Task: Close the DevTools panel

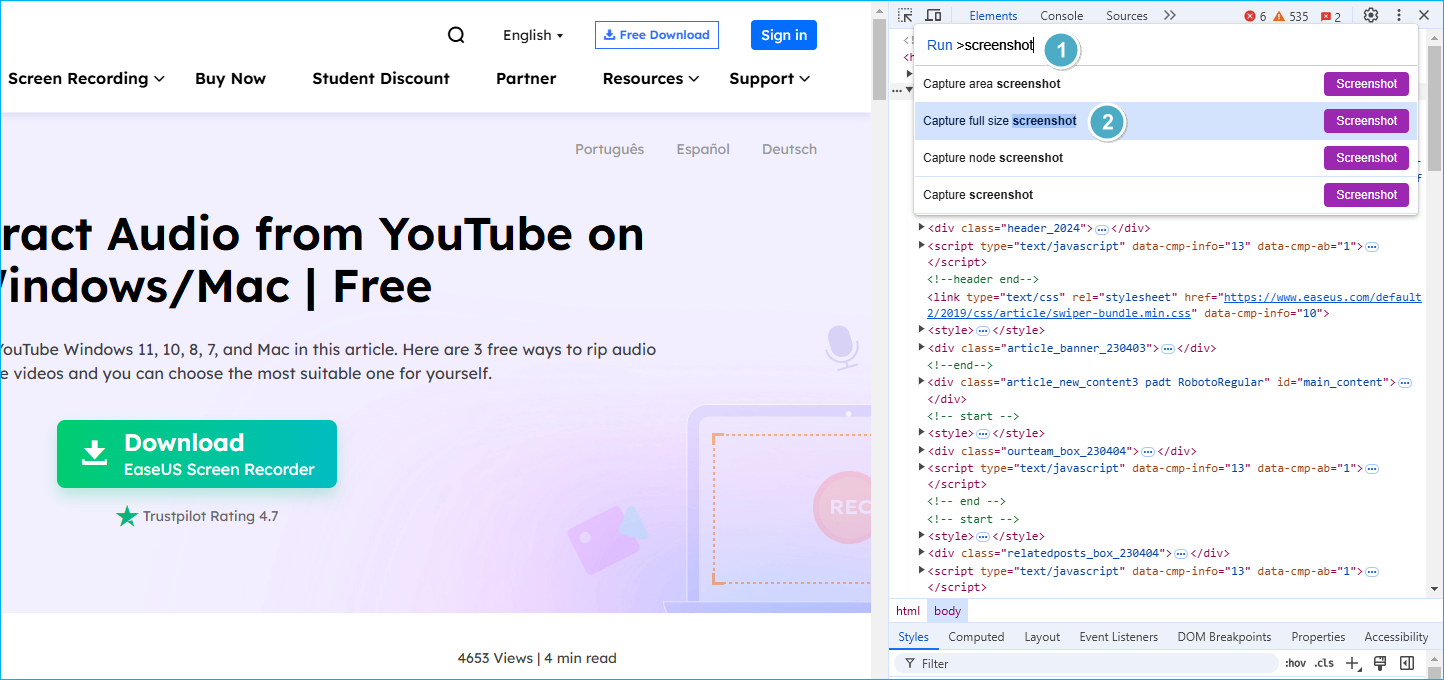Action: coord(1425,16)
